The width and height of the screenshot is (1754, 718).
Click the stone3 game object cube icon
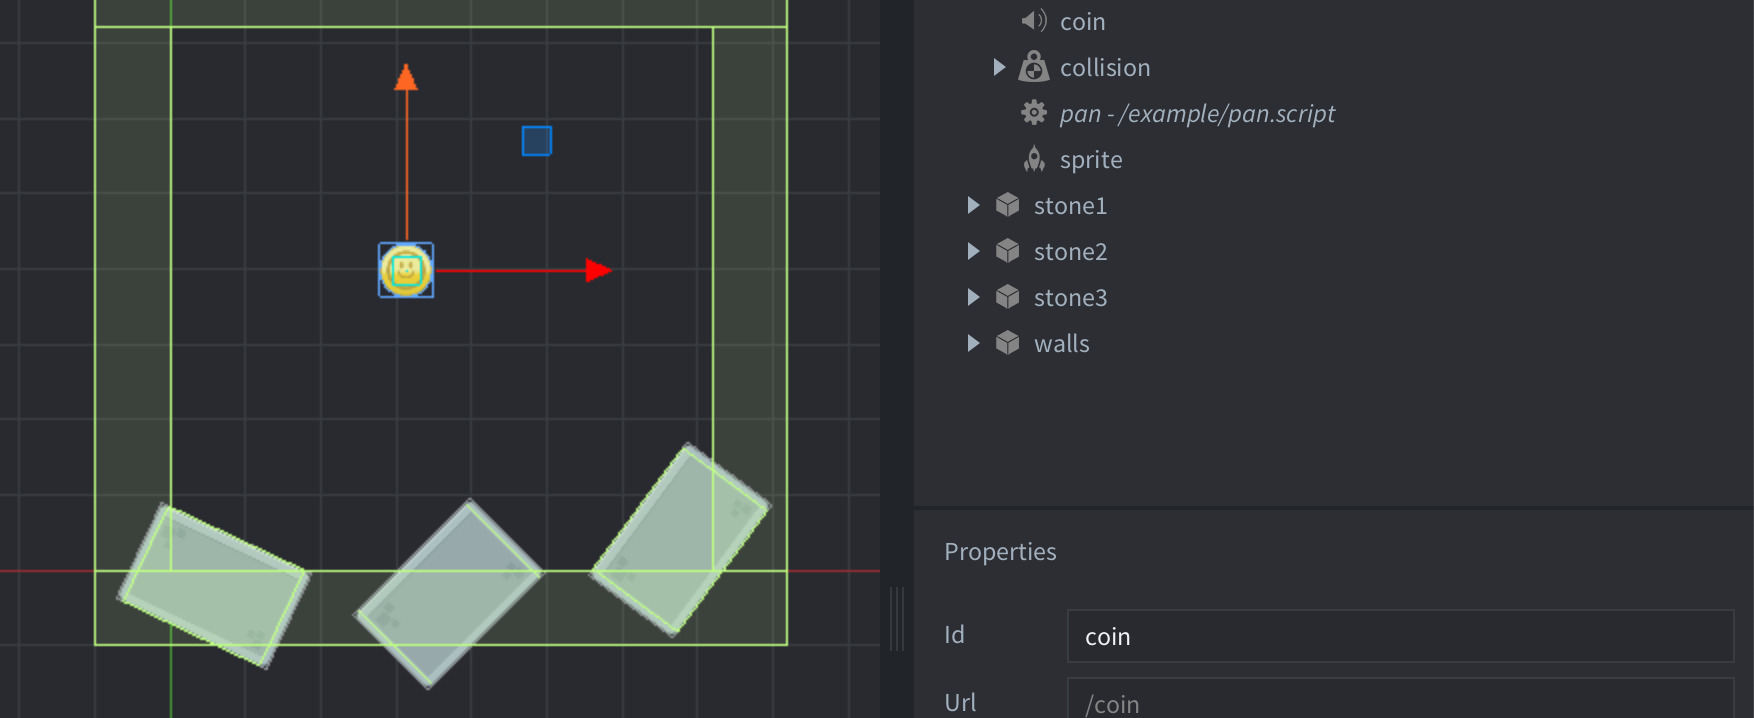tap(1007, 297)
